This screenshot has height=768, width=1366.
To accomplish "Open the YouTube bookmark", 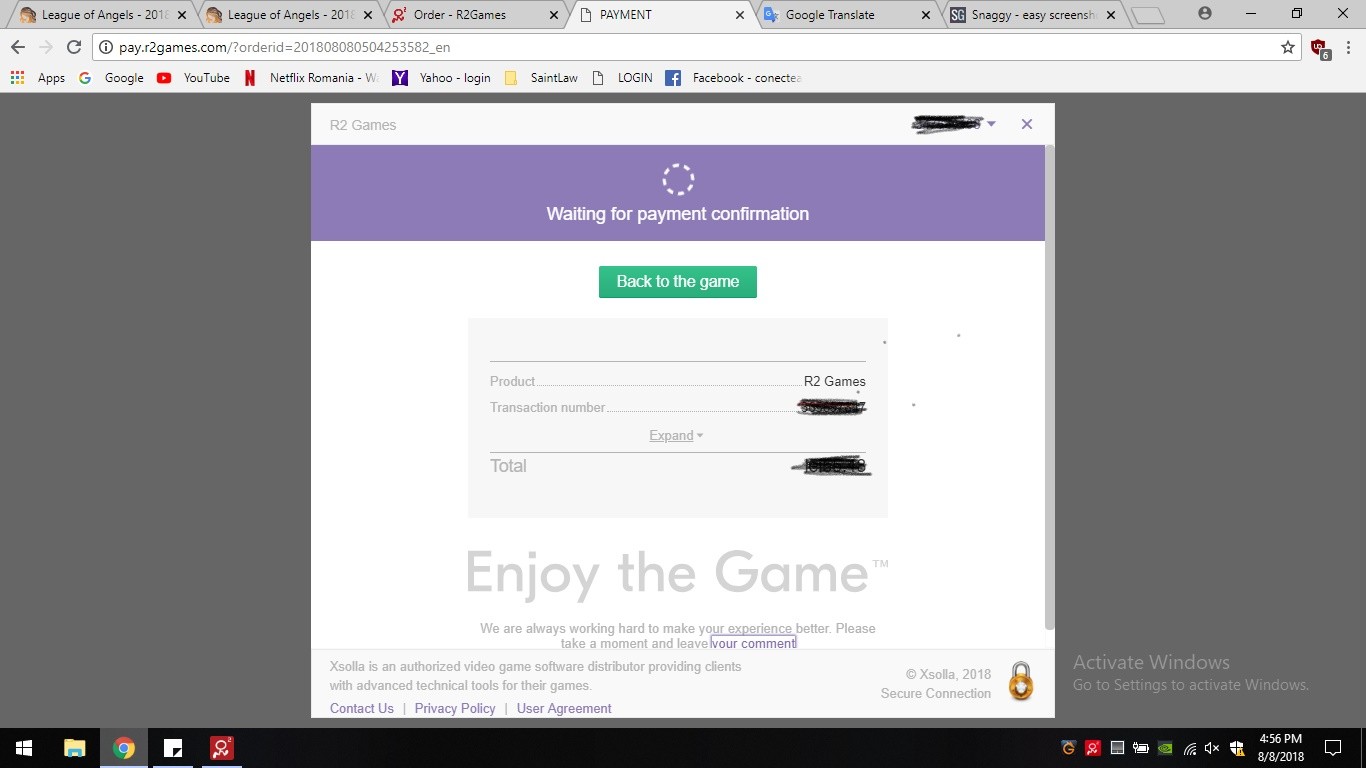I will [194, 78].
